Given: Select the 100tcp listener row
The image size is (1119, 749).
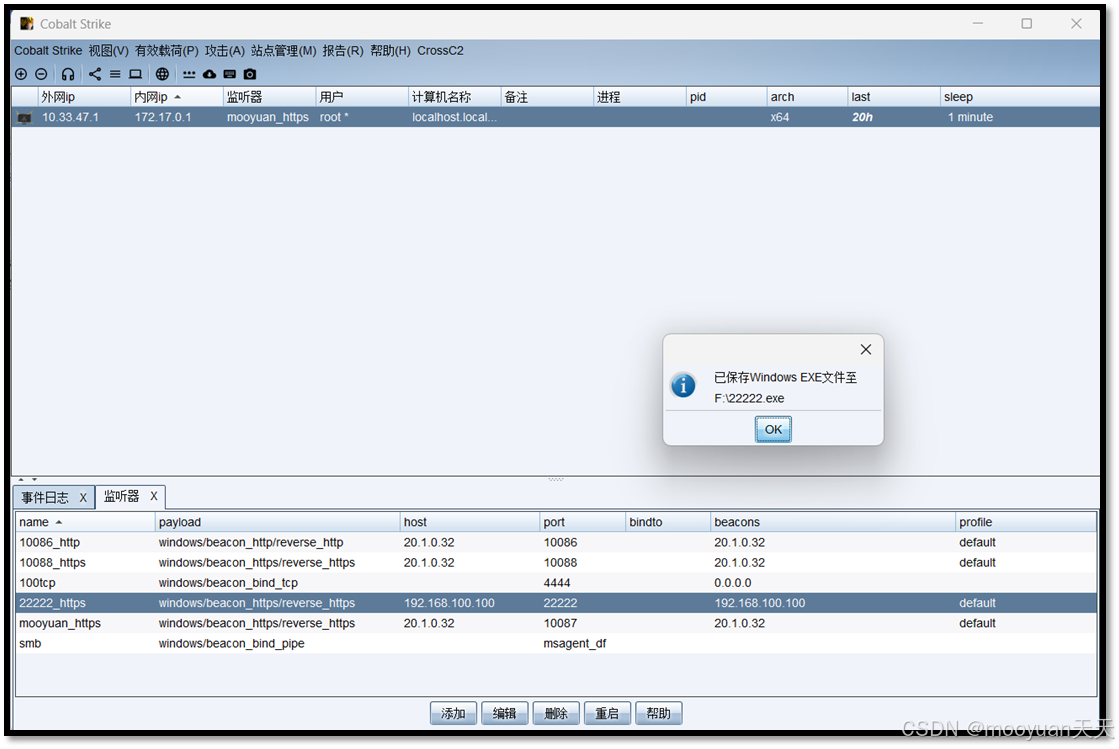Looking at the screenshot, I should coord(556,583).
